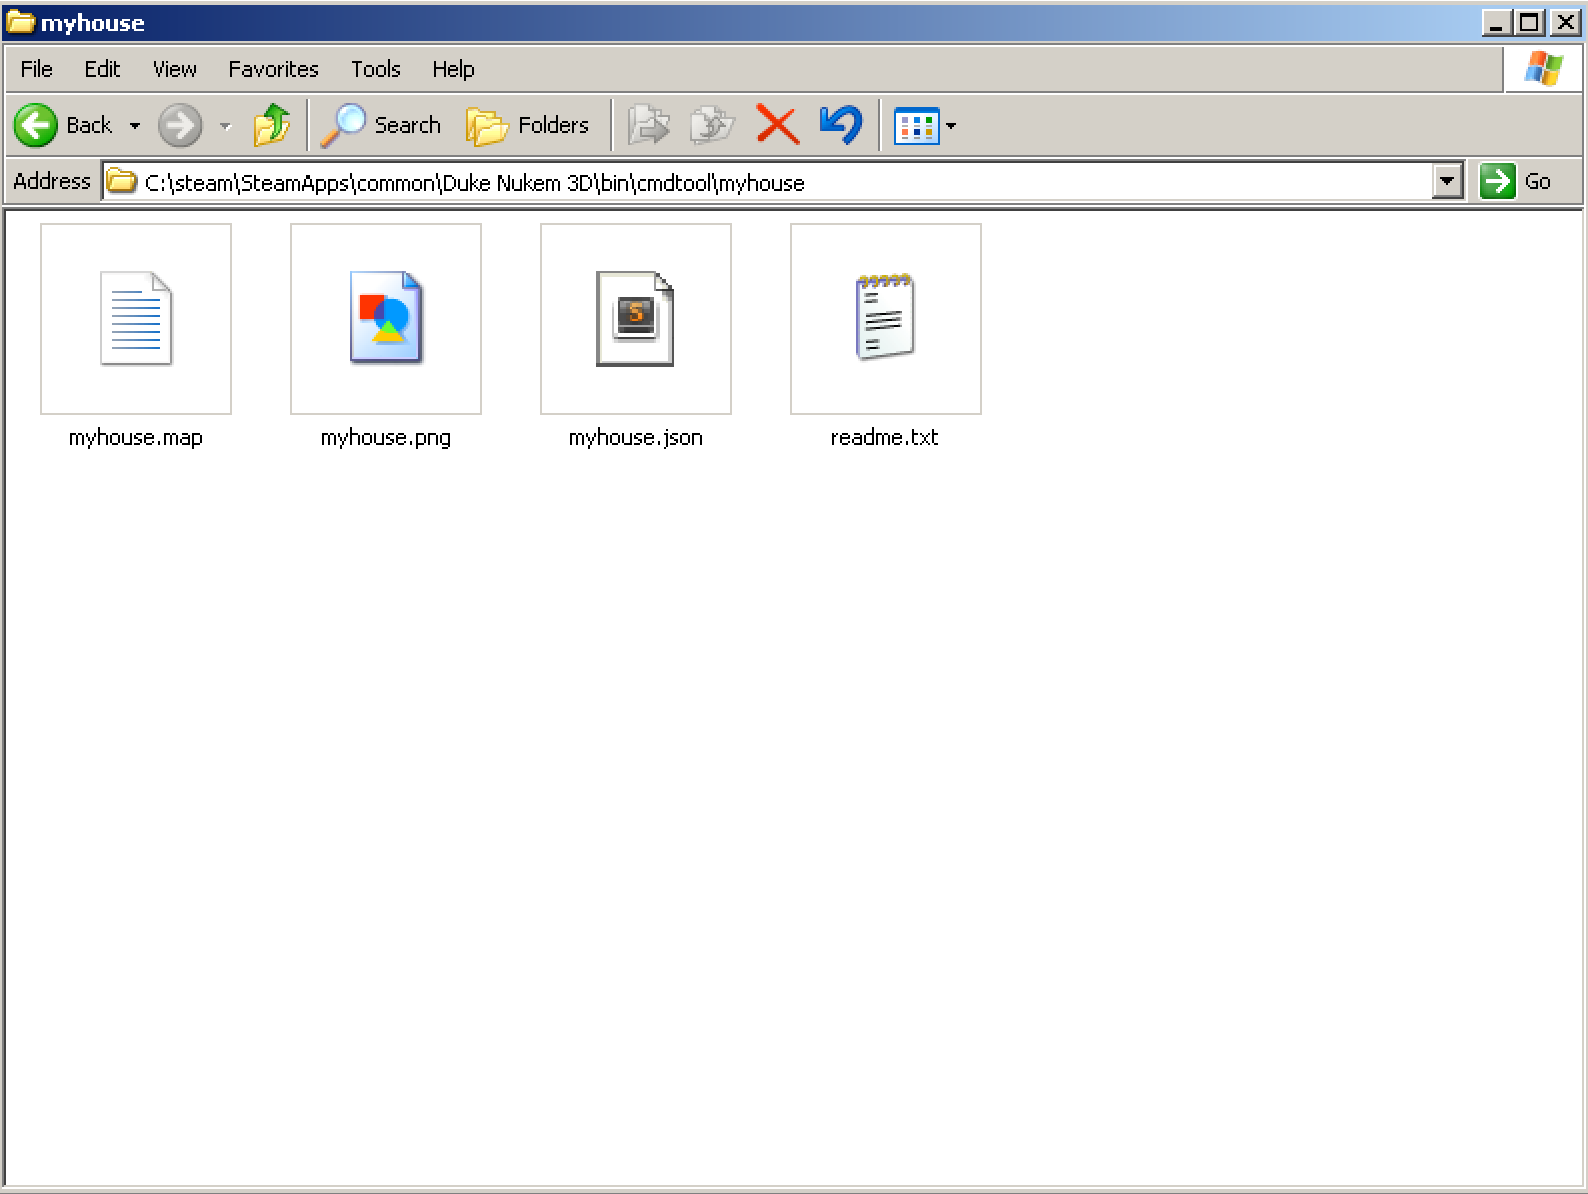The image size is (1588, 1194).
Task: Click the folder icon in address bar
Action: 121,181
